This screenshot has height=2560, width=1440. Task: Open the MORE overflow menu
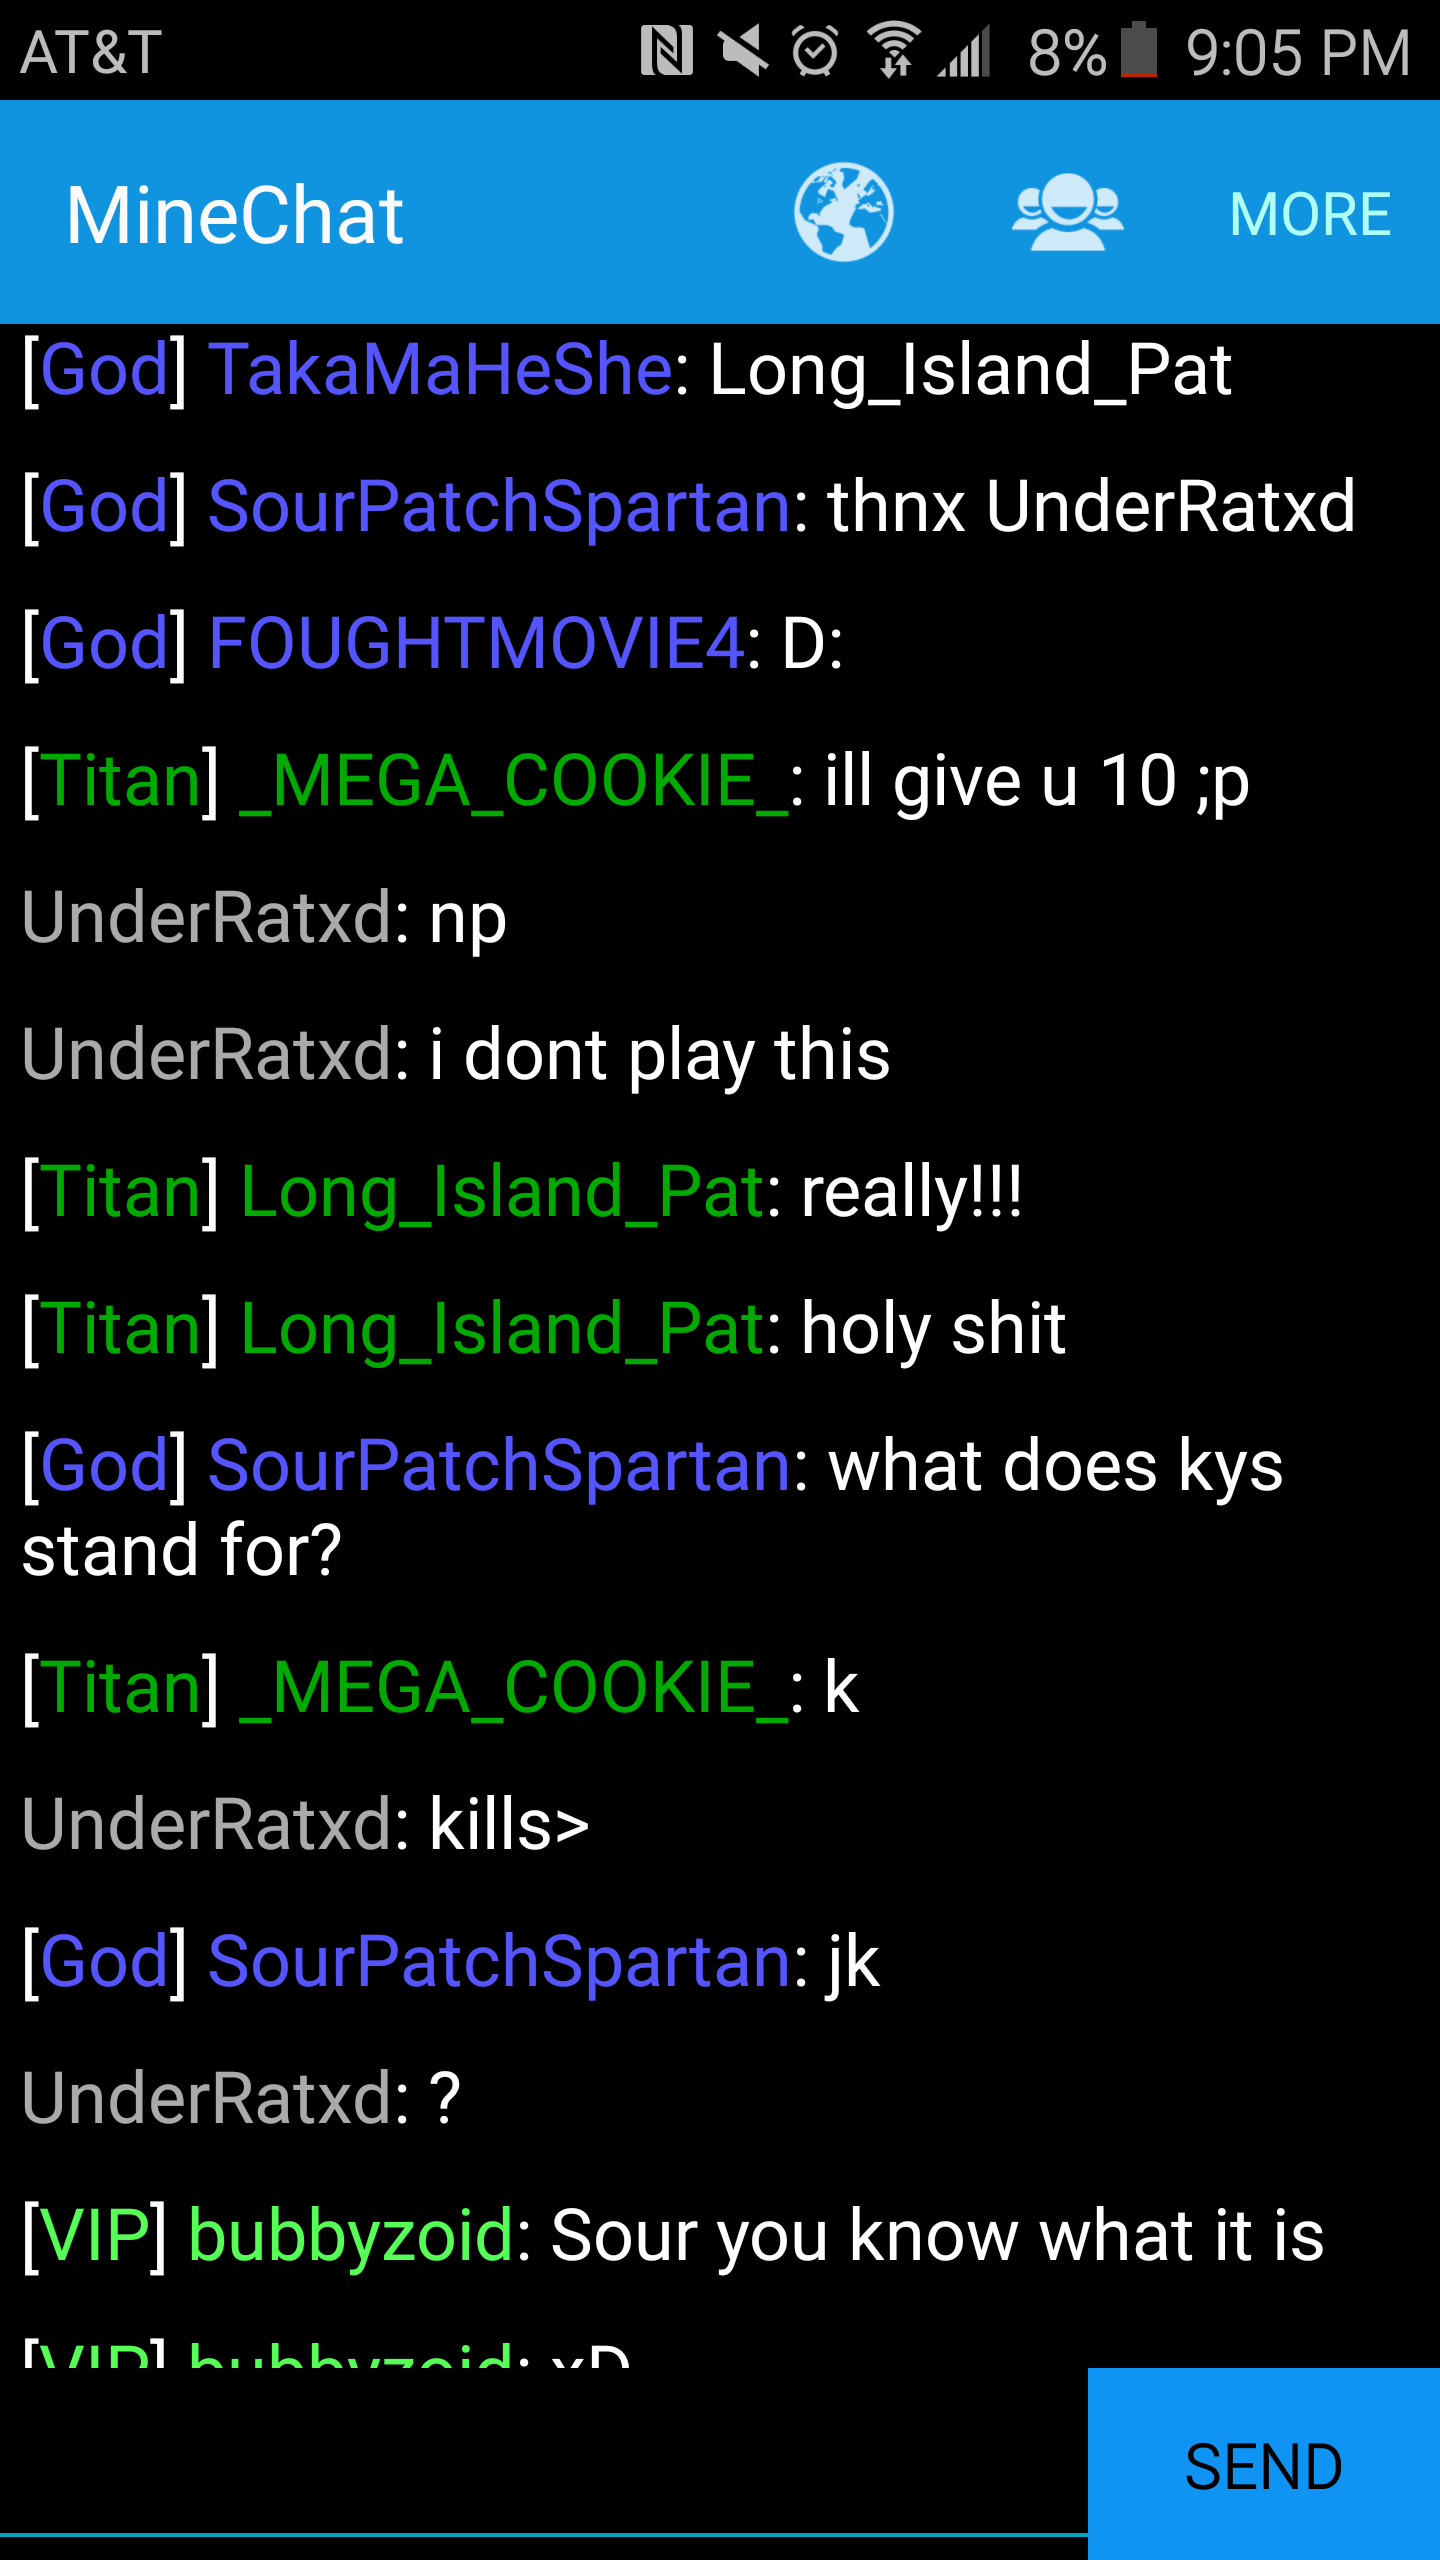tap(1310, 214)
